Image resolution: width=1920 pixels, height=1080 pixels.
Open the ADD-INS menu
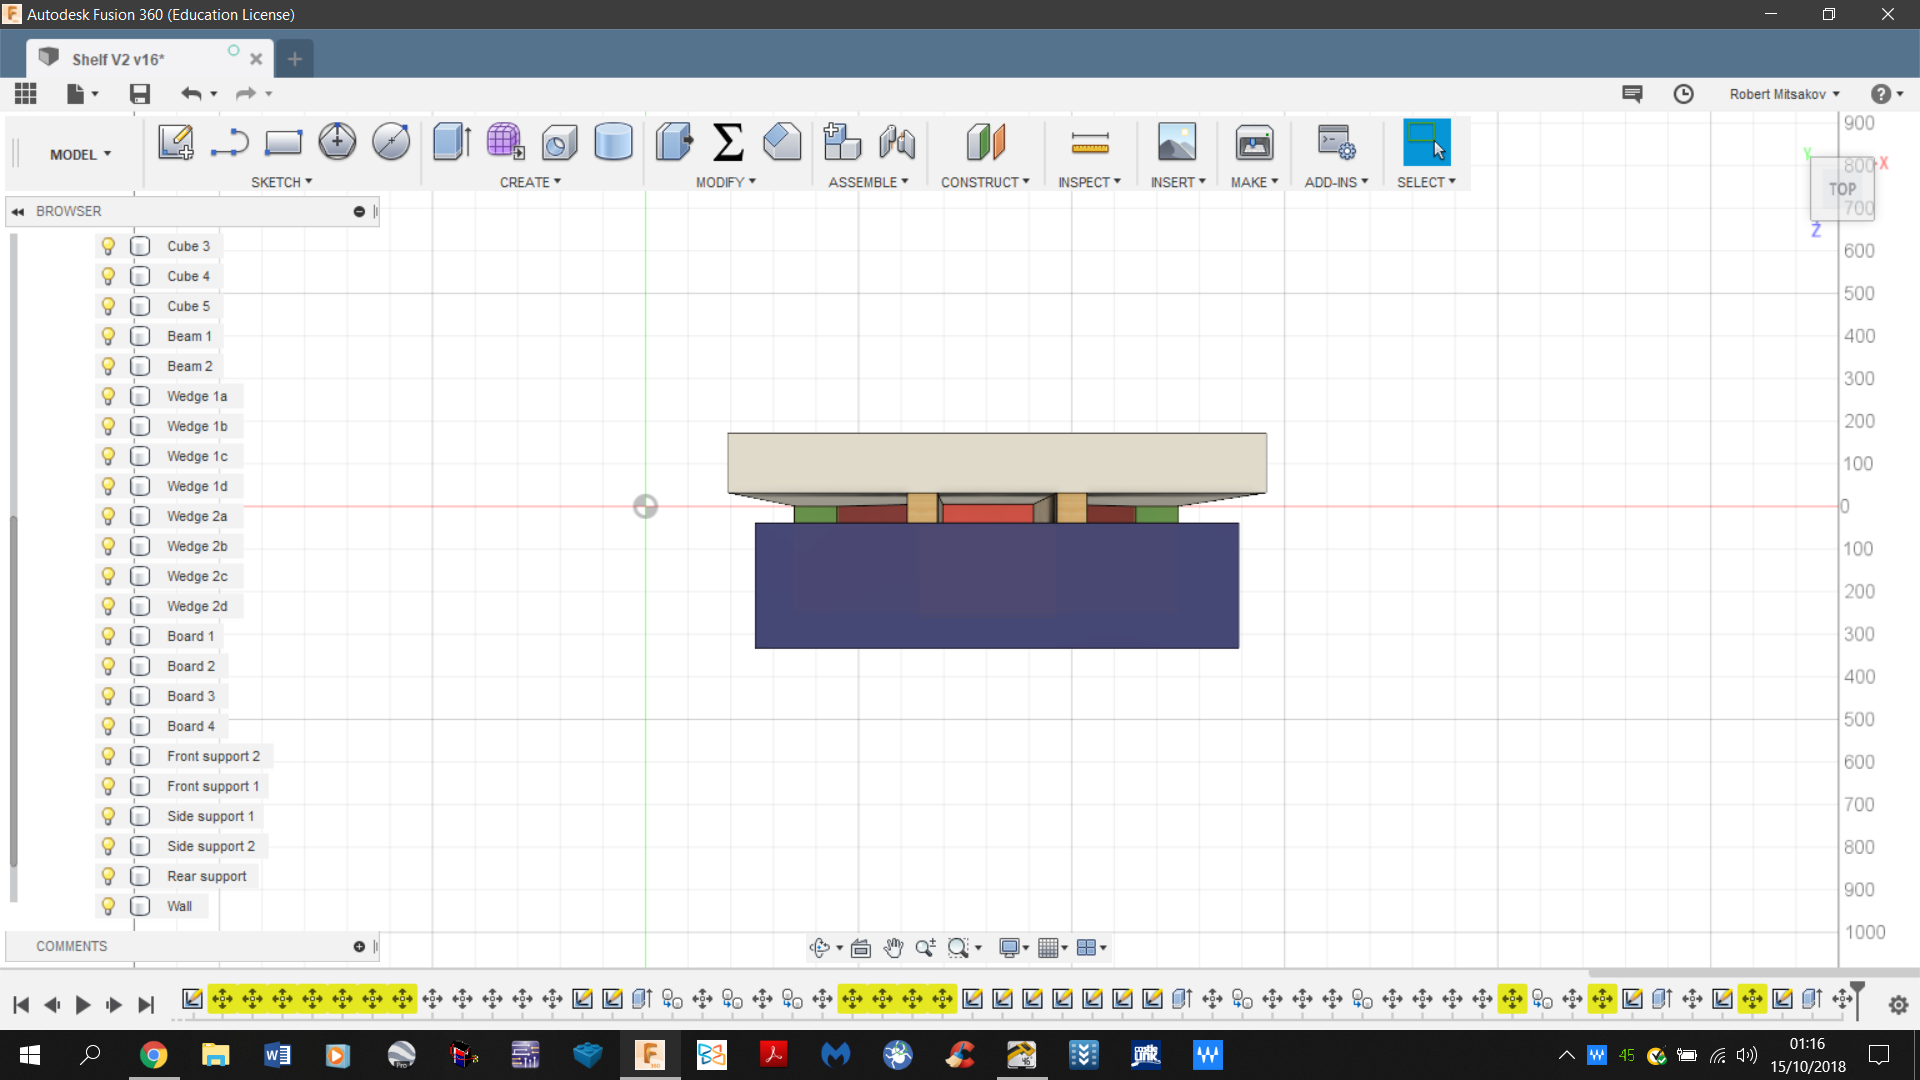pyautogui.click(x=1336, y=182)
